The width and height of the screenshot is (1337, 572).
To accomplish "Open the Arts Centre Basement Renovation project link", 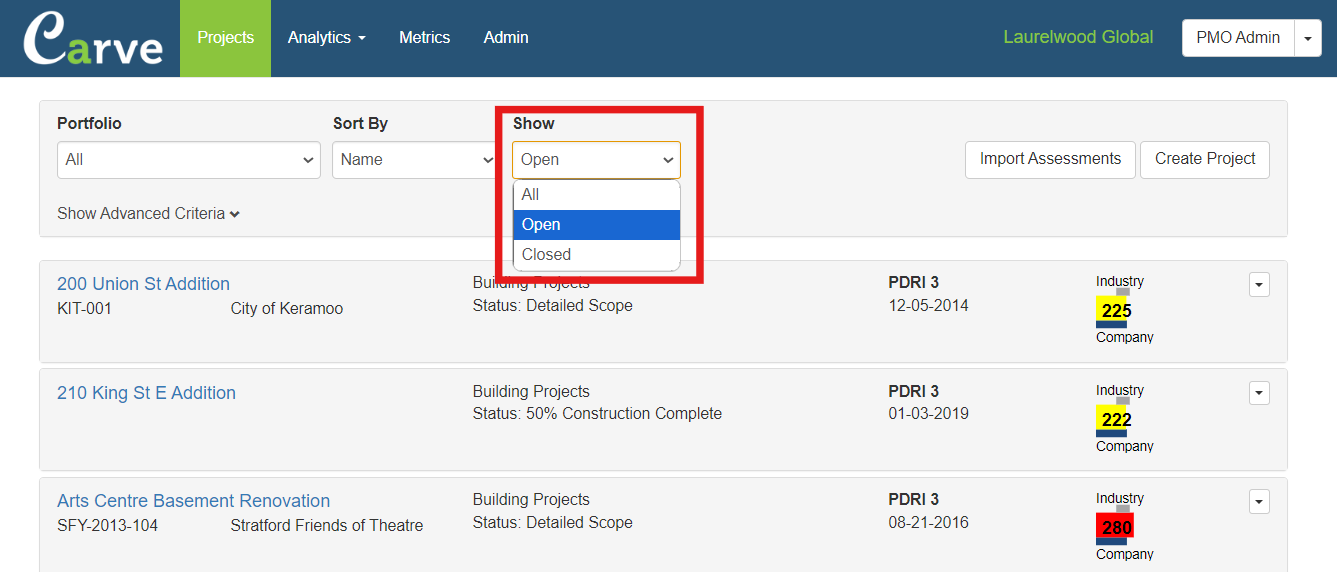I will [x=193, y=501].
